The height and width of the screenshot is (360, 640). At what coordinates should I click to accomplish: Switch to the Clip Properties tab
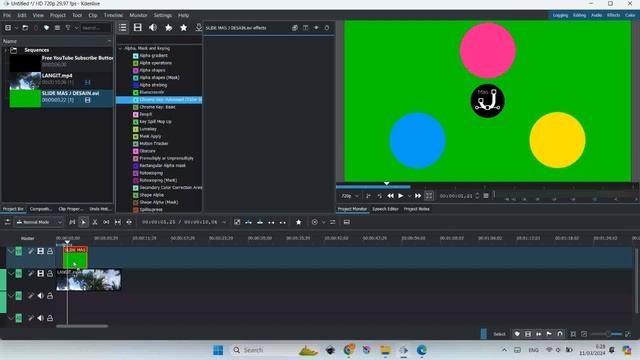click(x=70, y=209)
